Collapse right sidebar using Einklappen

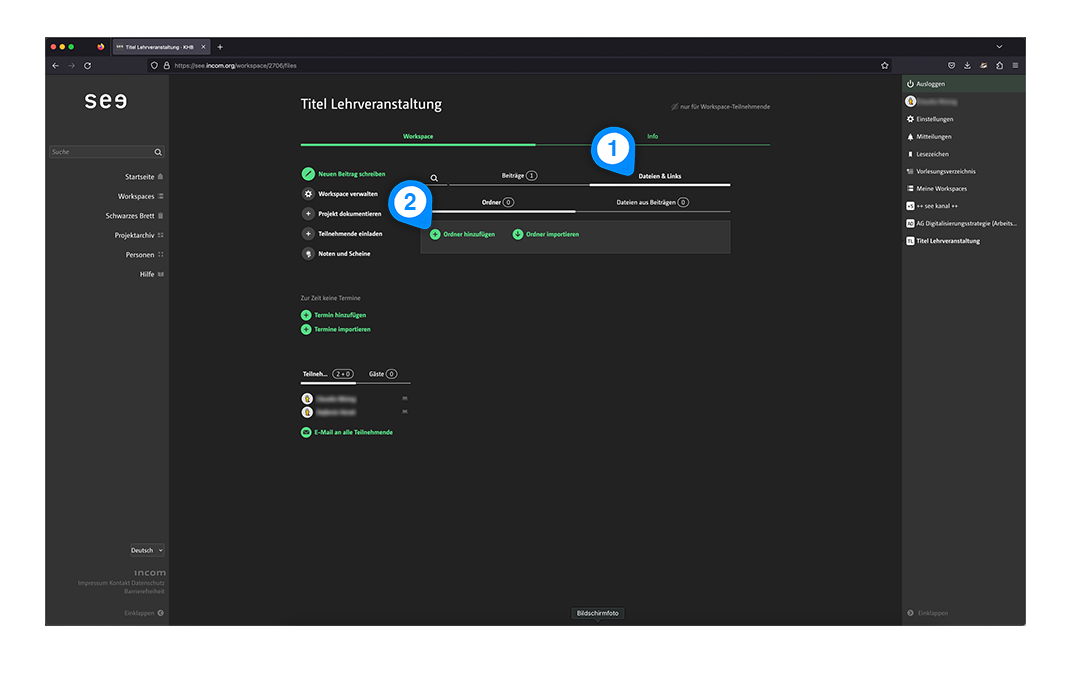click(x=927, y=613)
